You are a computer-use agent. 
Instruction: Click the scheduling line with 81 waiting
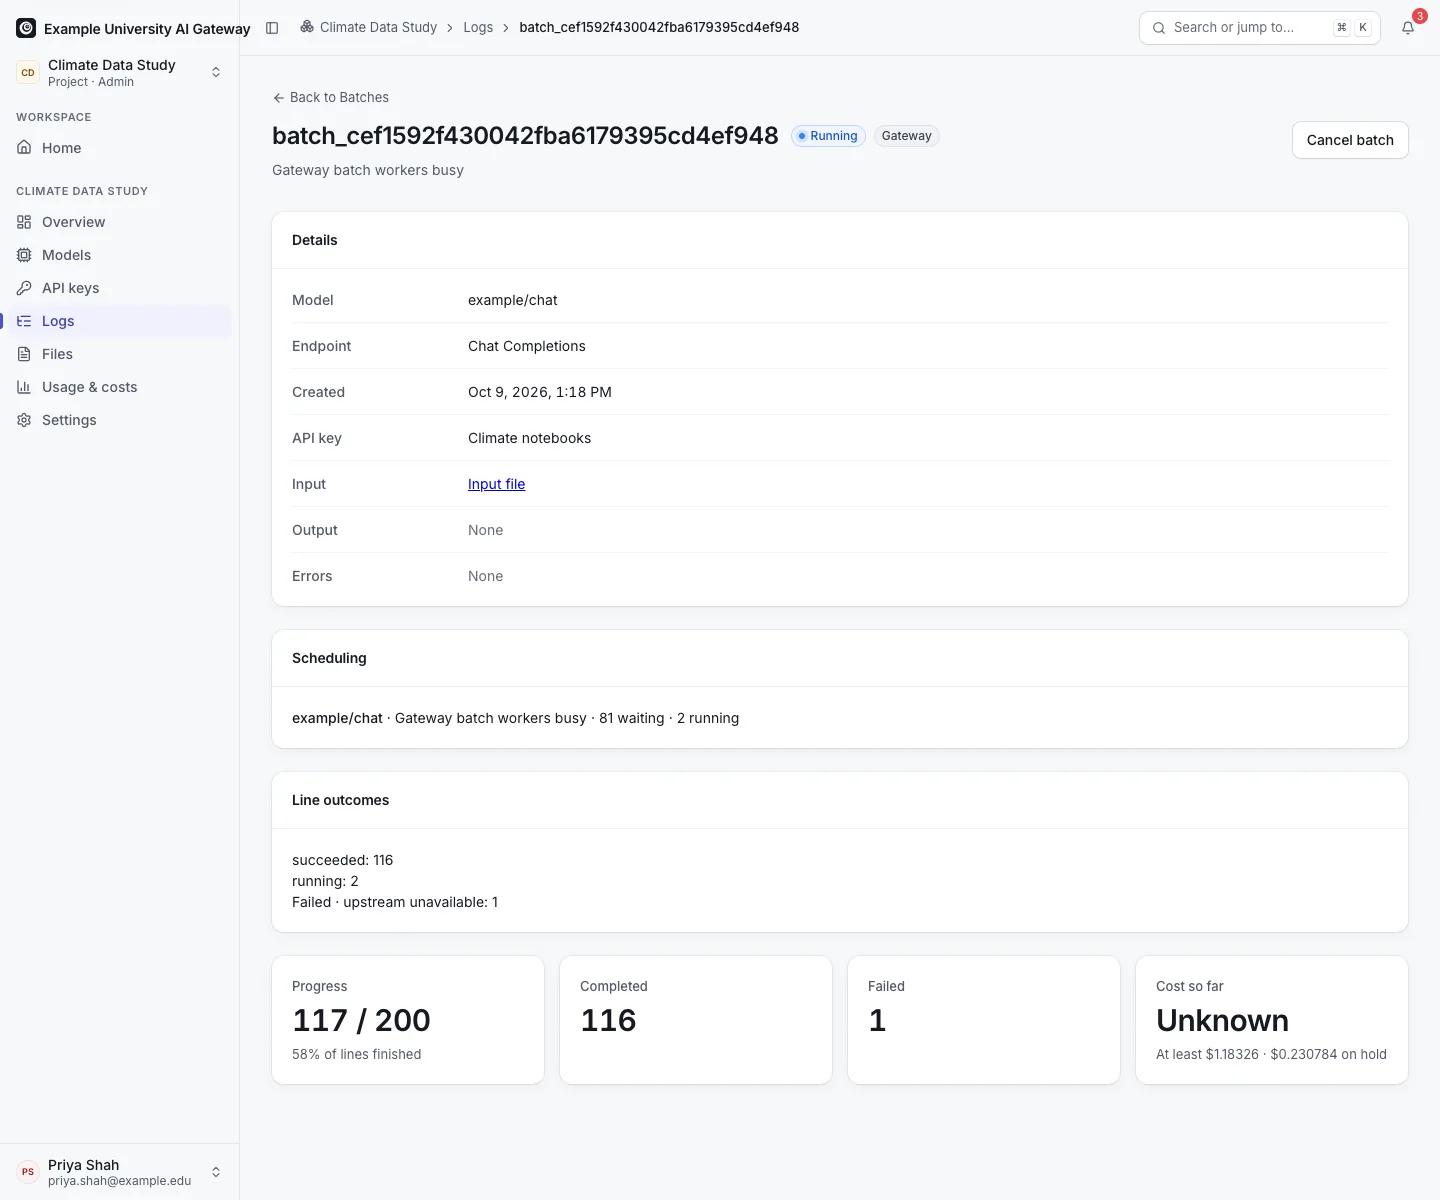point(516,718)
